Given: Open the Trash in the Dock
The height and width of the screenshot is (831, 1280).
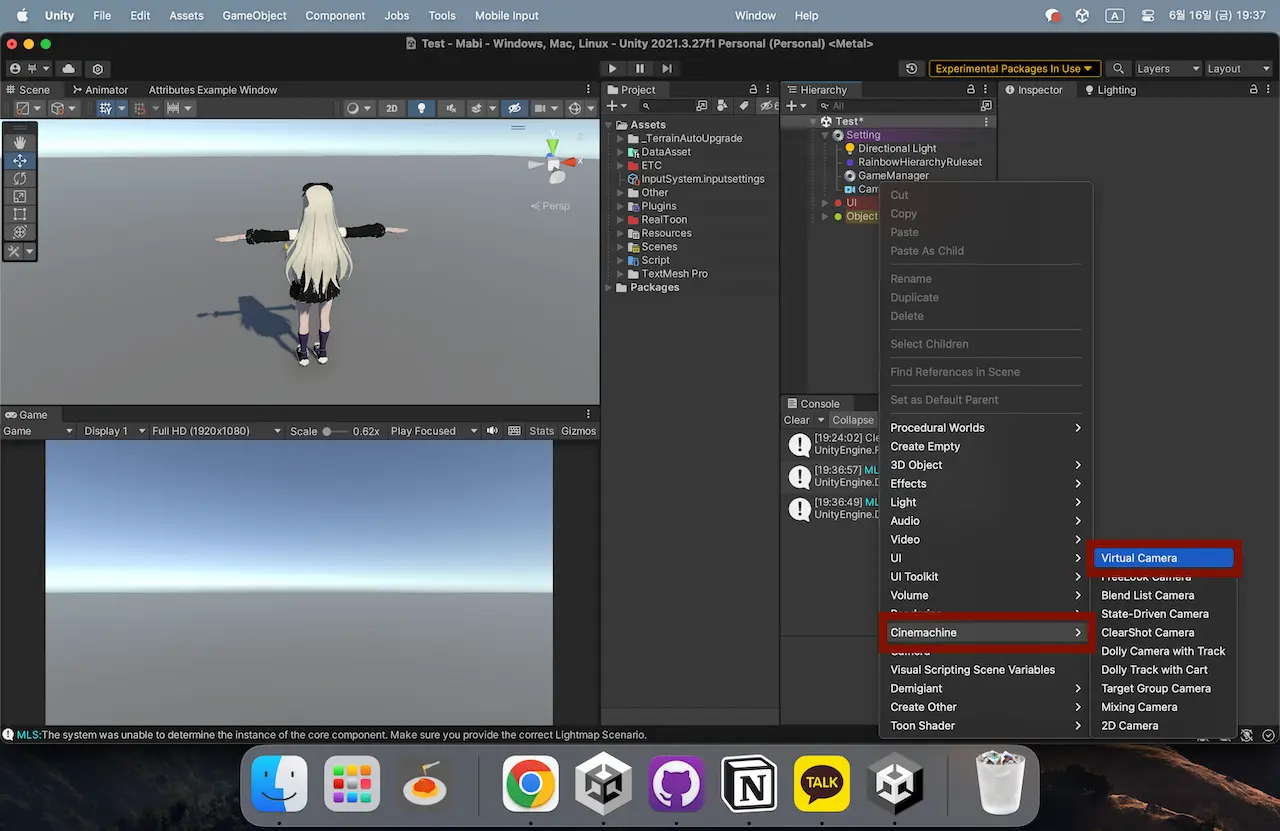Looking at the screenshot, I should coord(1001,782).
